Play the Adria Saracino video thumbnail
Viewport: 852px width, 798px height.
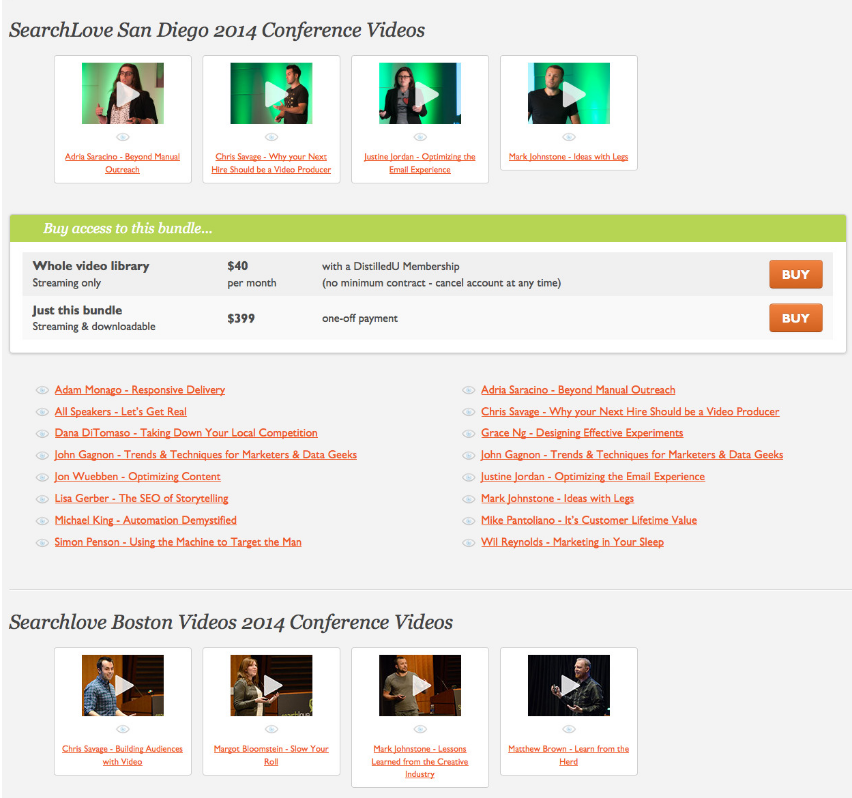123,93
